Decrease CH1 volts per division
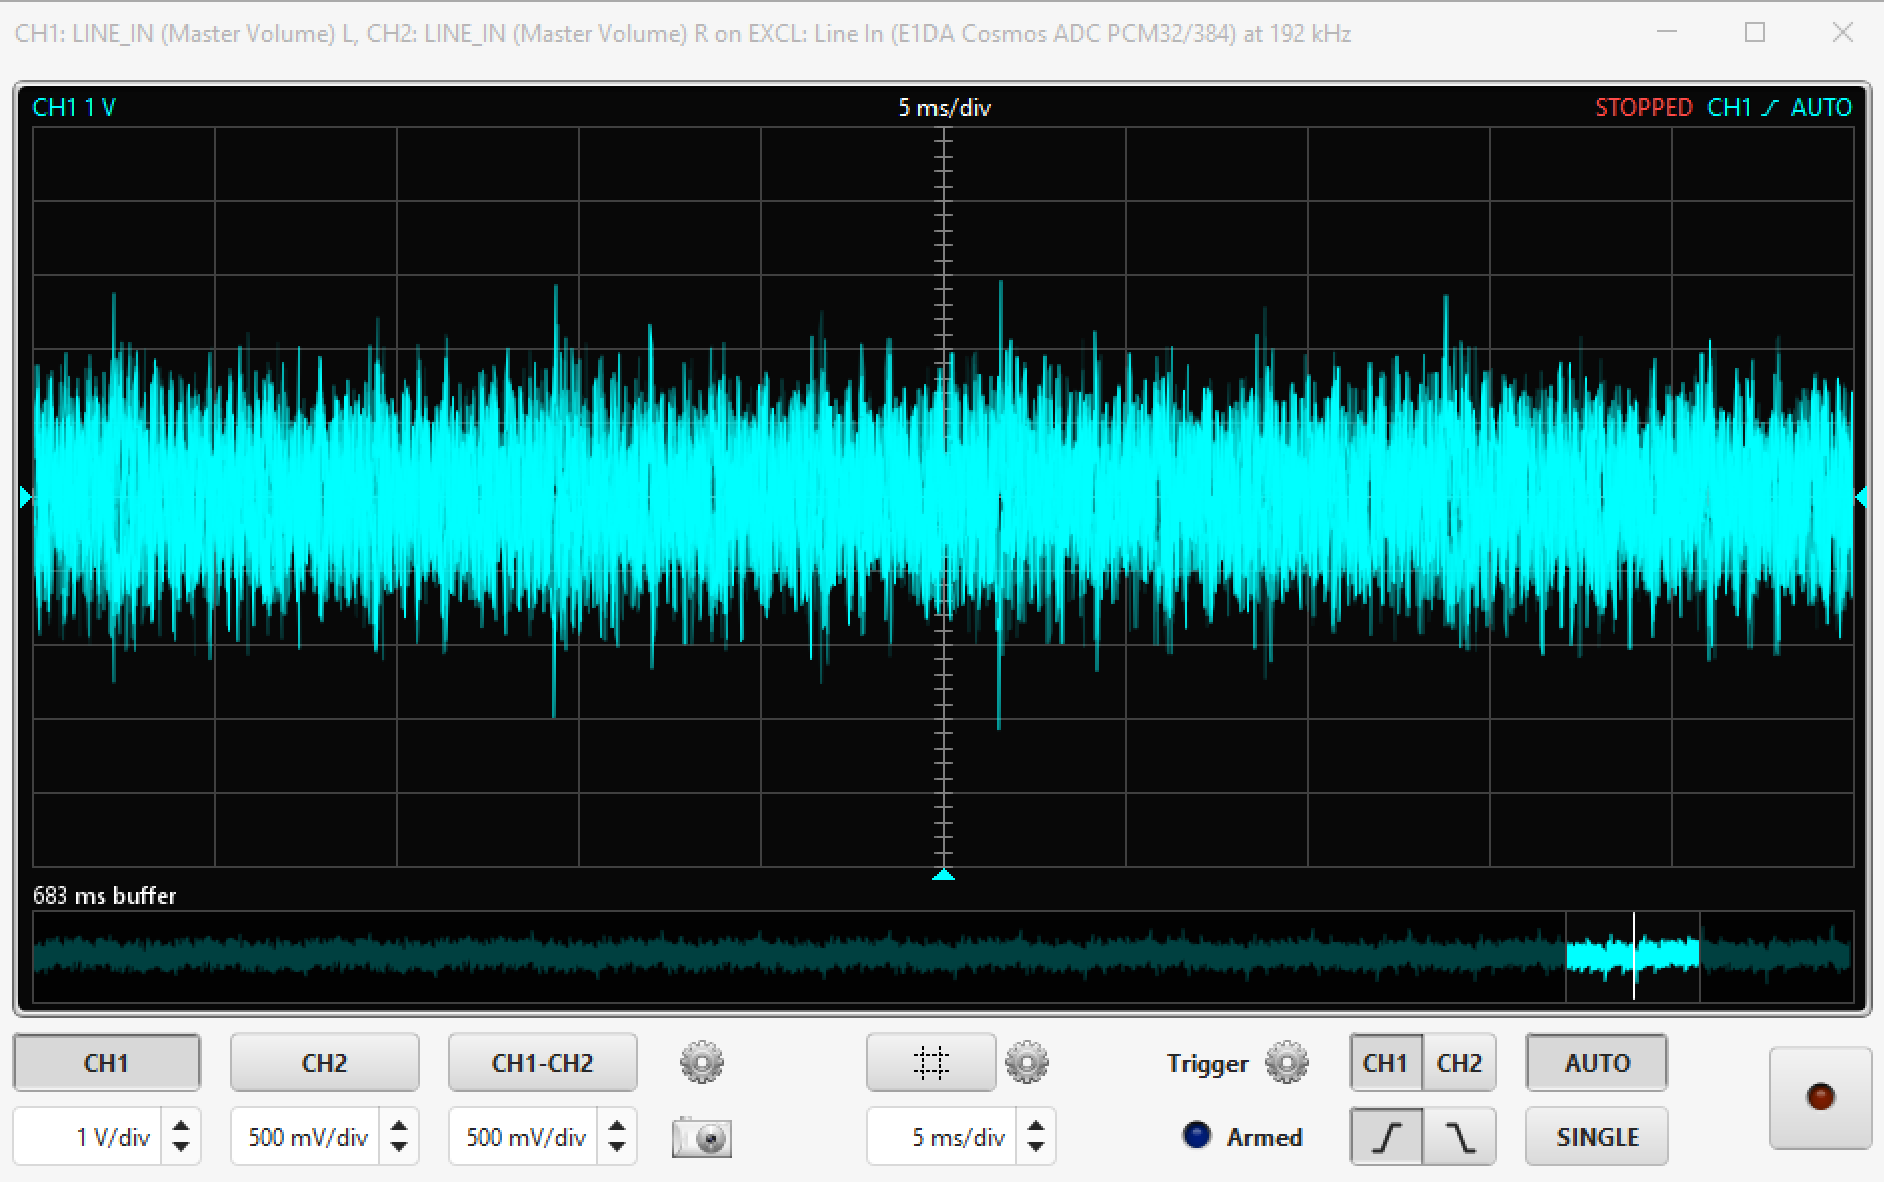The image size is (1884, 1182). 181,1147
